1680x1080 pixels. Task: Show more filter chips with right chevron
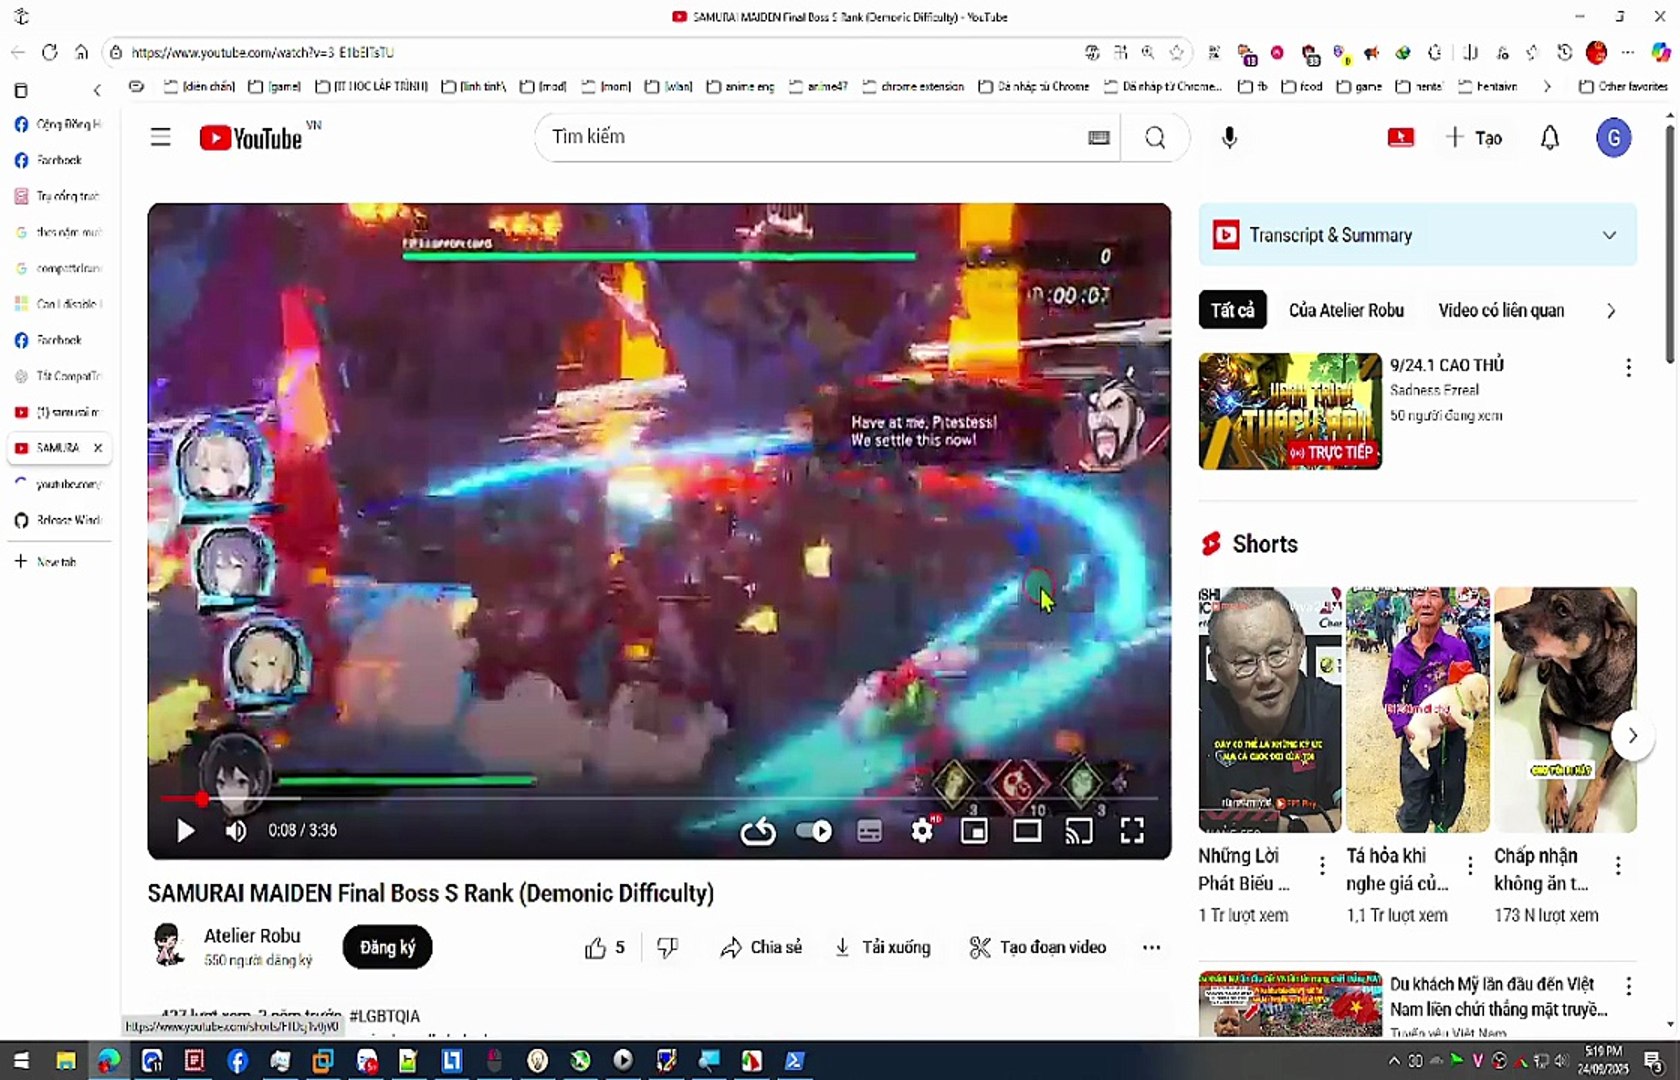point(1611,310)
